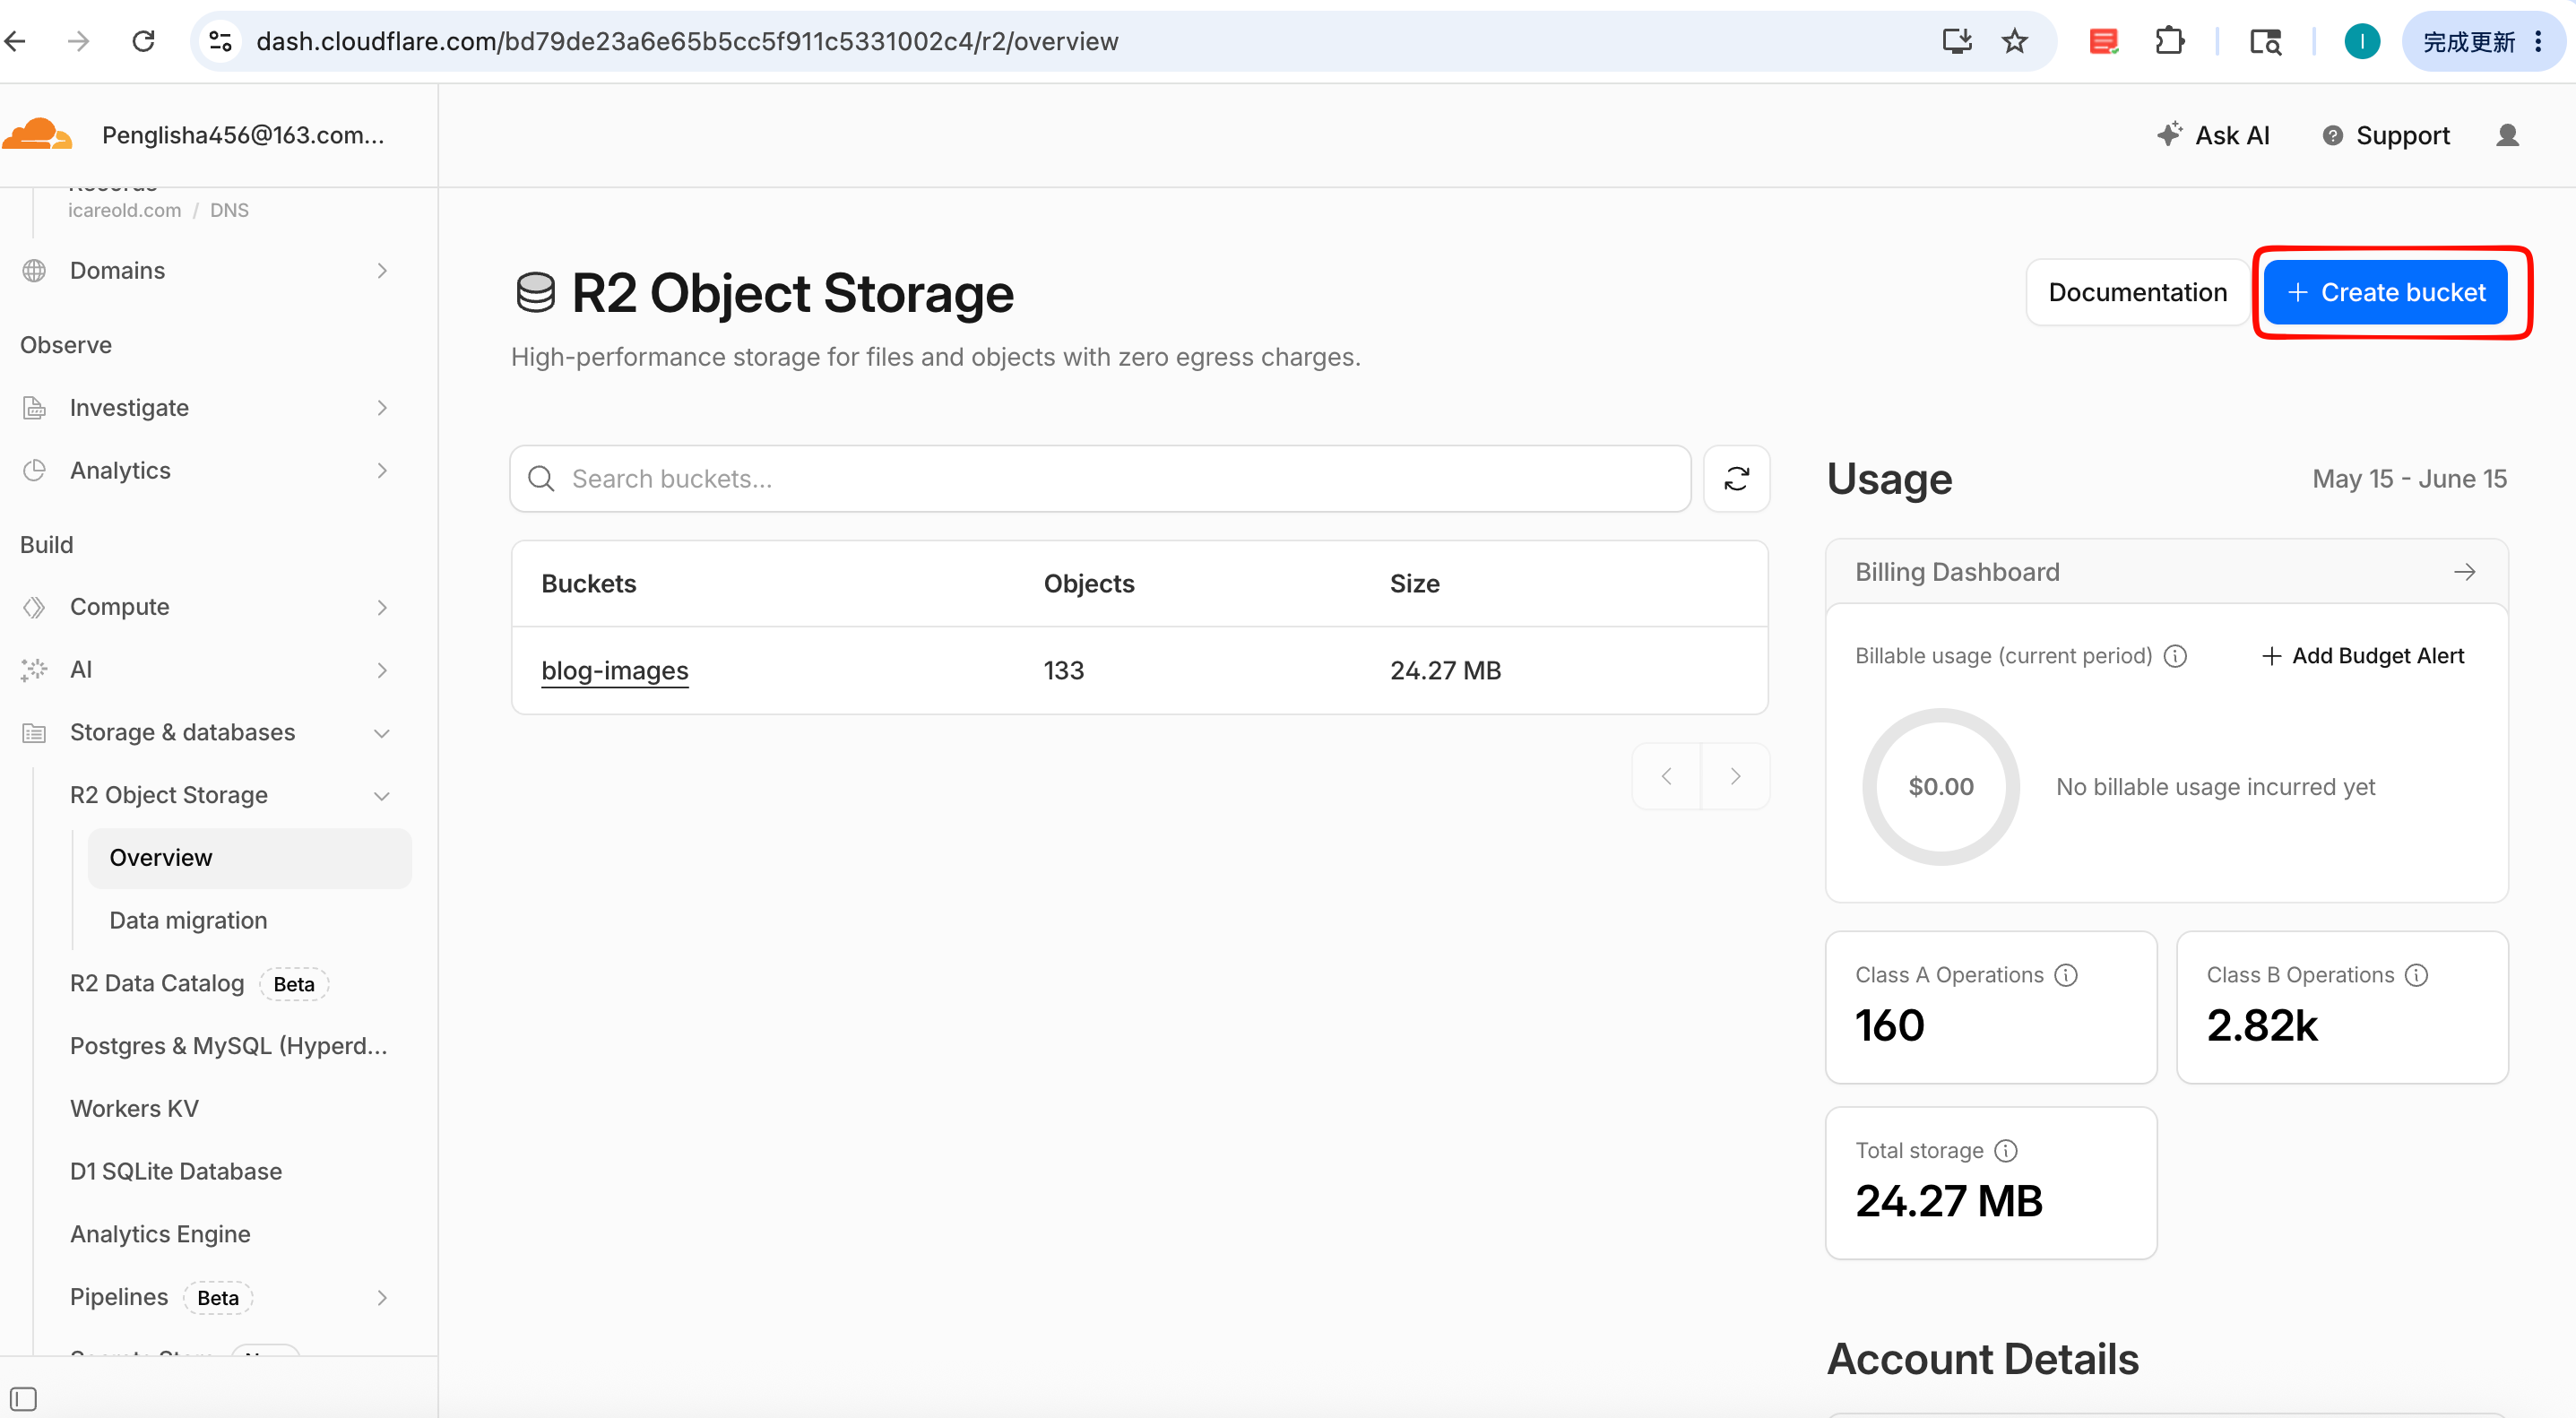Image resolution: width=2576 pixels, height=1418 pixels.
Task: Click the May 15 - June 15 date range
Action: click(2409, 479)
